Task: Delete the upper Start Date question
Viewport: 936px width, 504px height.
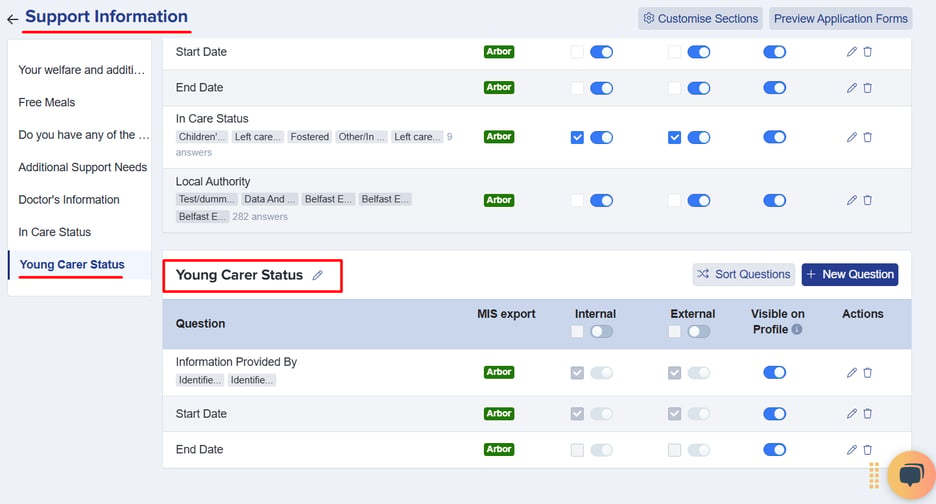Action: click(x=868, y=52)
